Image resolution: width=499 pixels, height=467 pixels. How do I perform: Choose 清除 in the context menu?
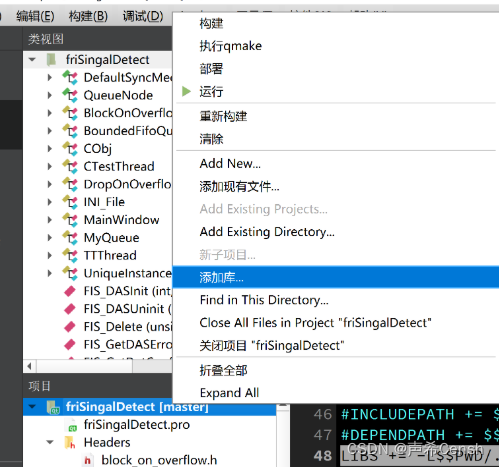[x=336, y=139]
